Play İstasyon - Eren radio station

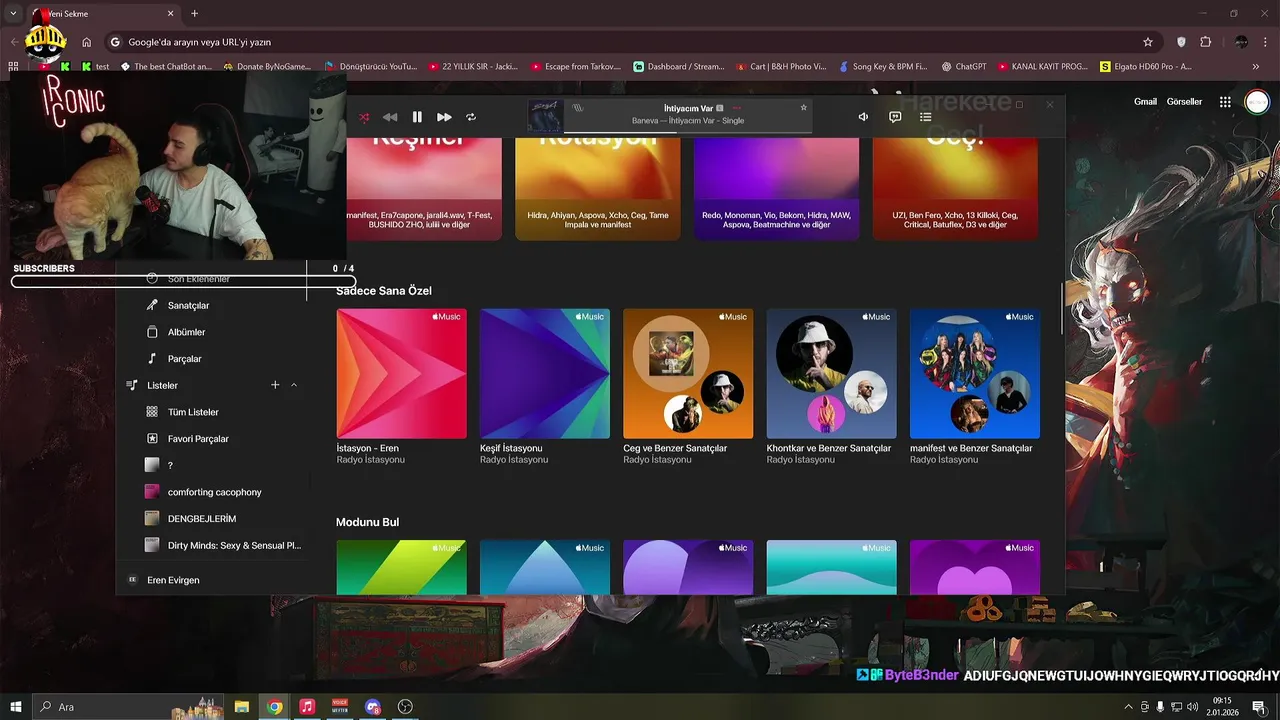401,373
